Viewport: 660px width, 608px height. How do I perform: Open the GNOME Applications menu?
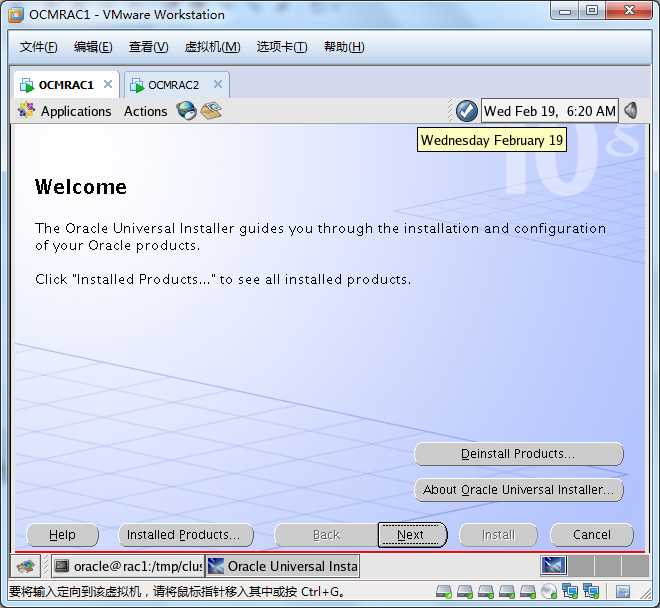64,111
